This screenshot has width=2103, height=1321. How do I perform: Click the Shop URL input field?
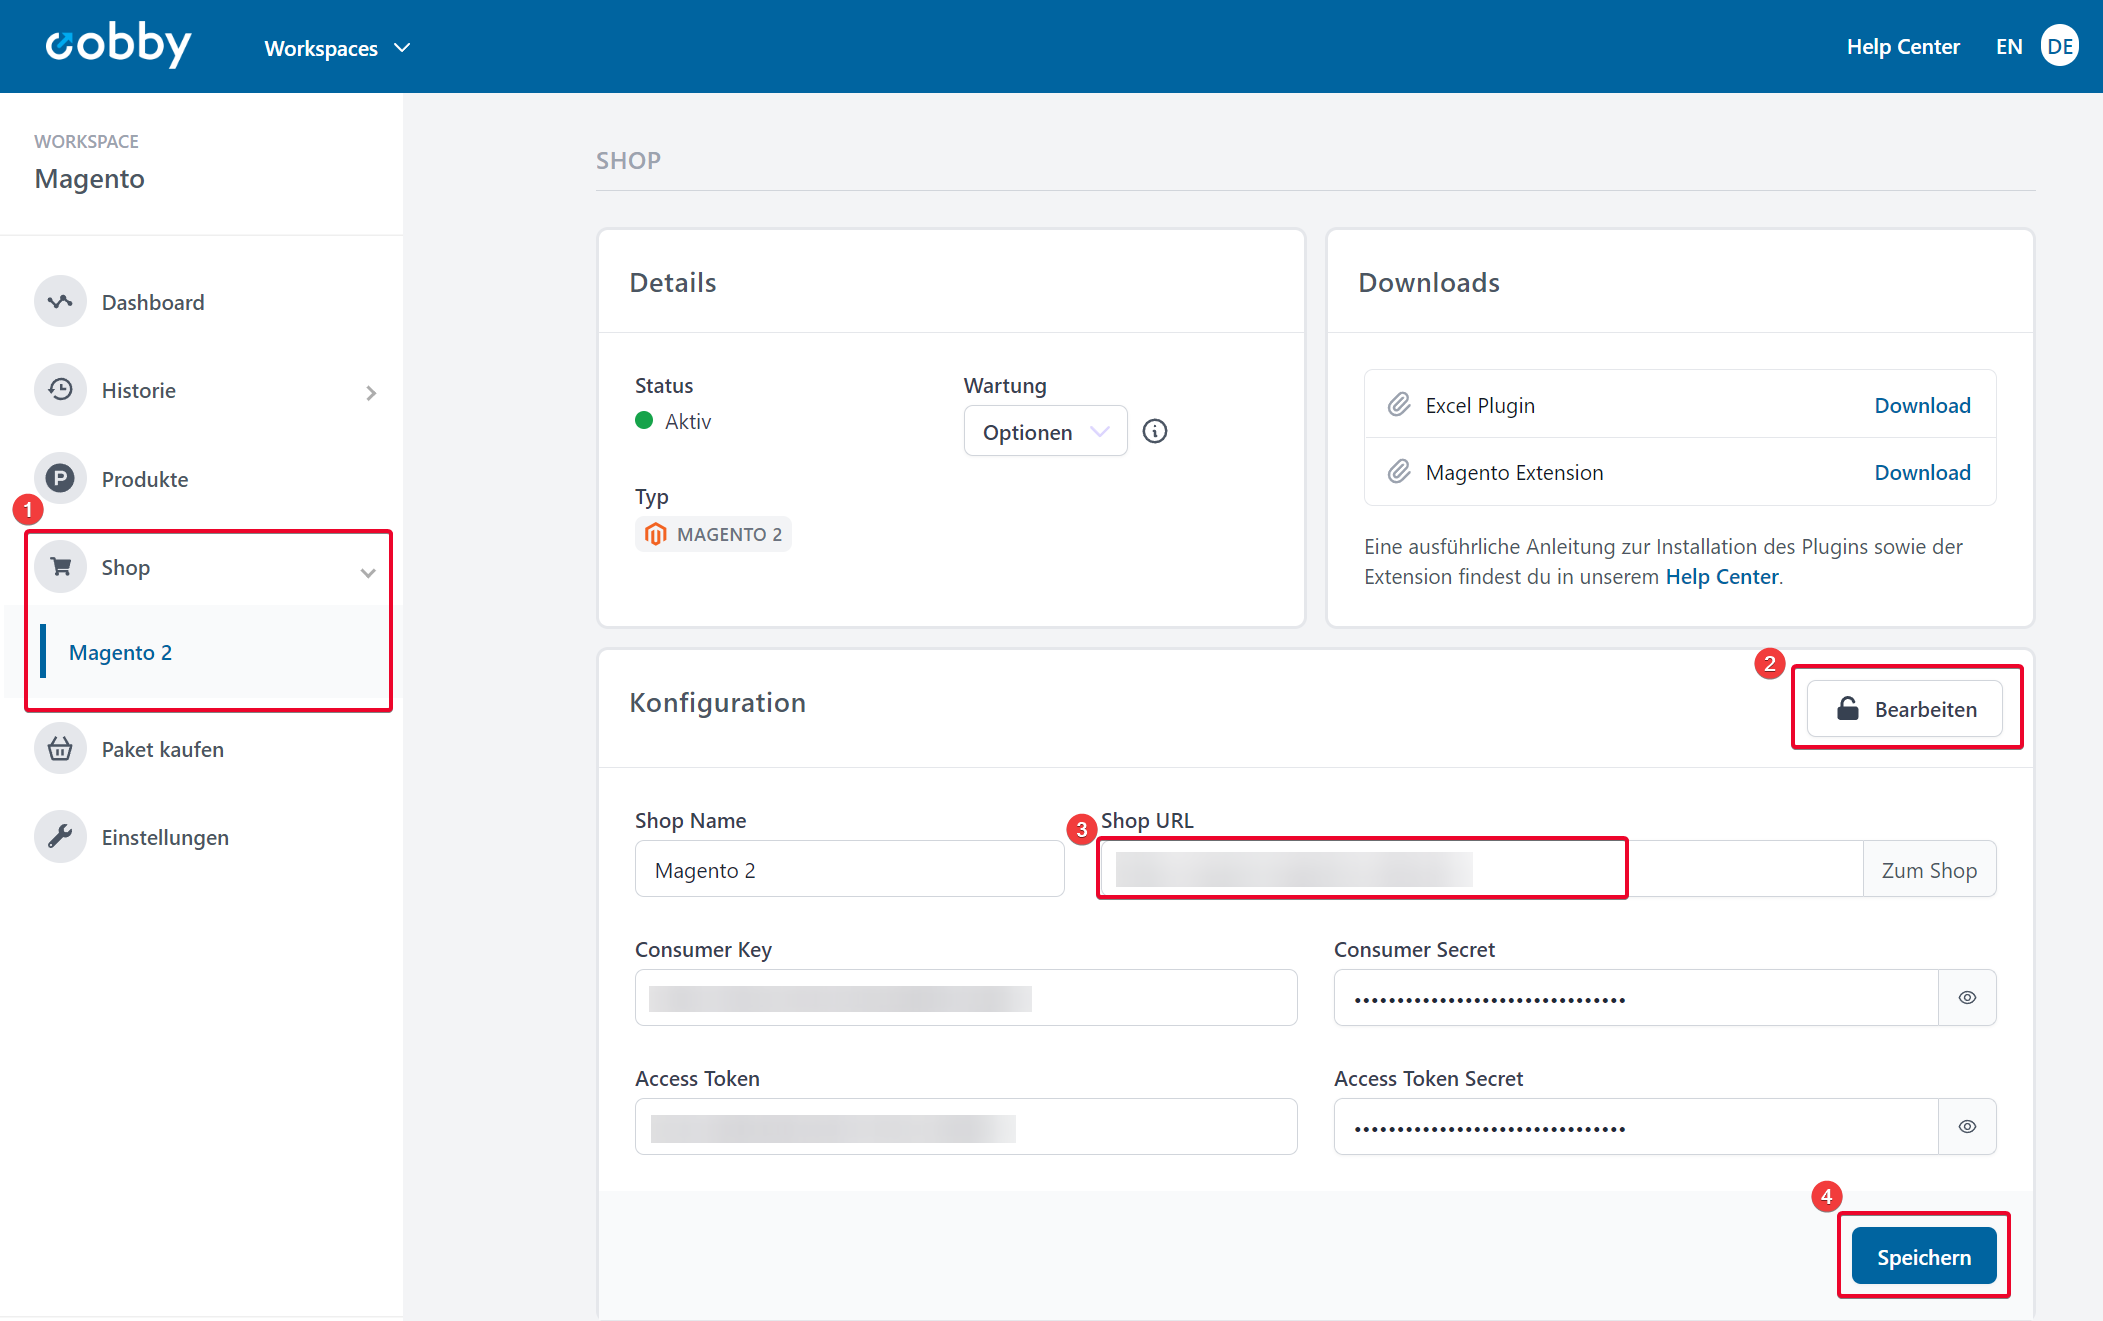coord(1480,869)
